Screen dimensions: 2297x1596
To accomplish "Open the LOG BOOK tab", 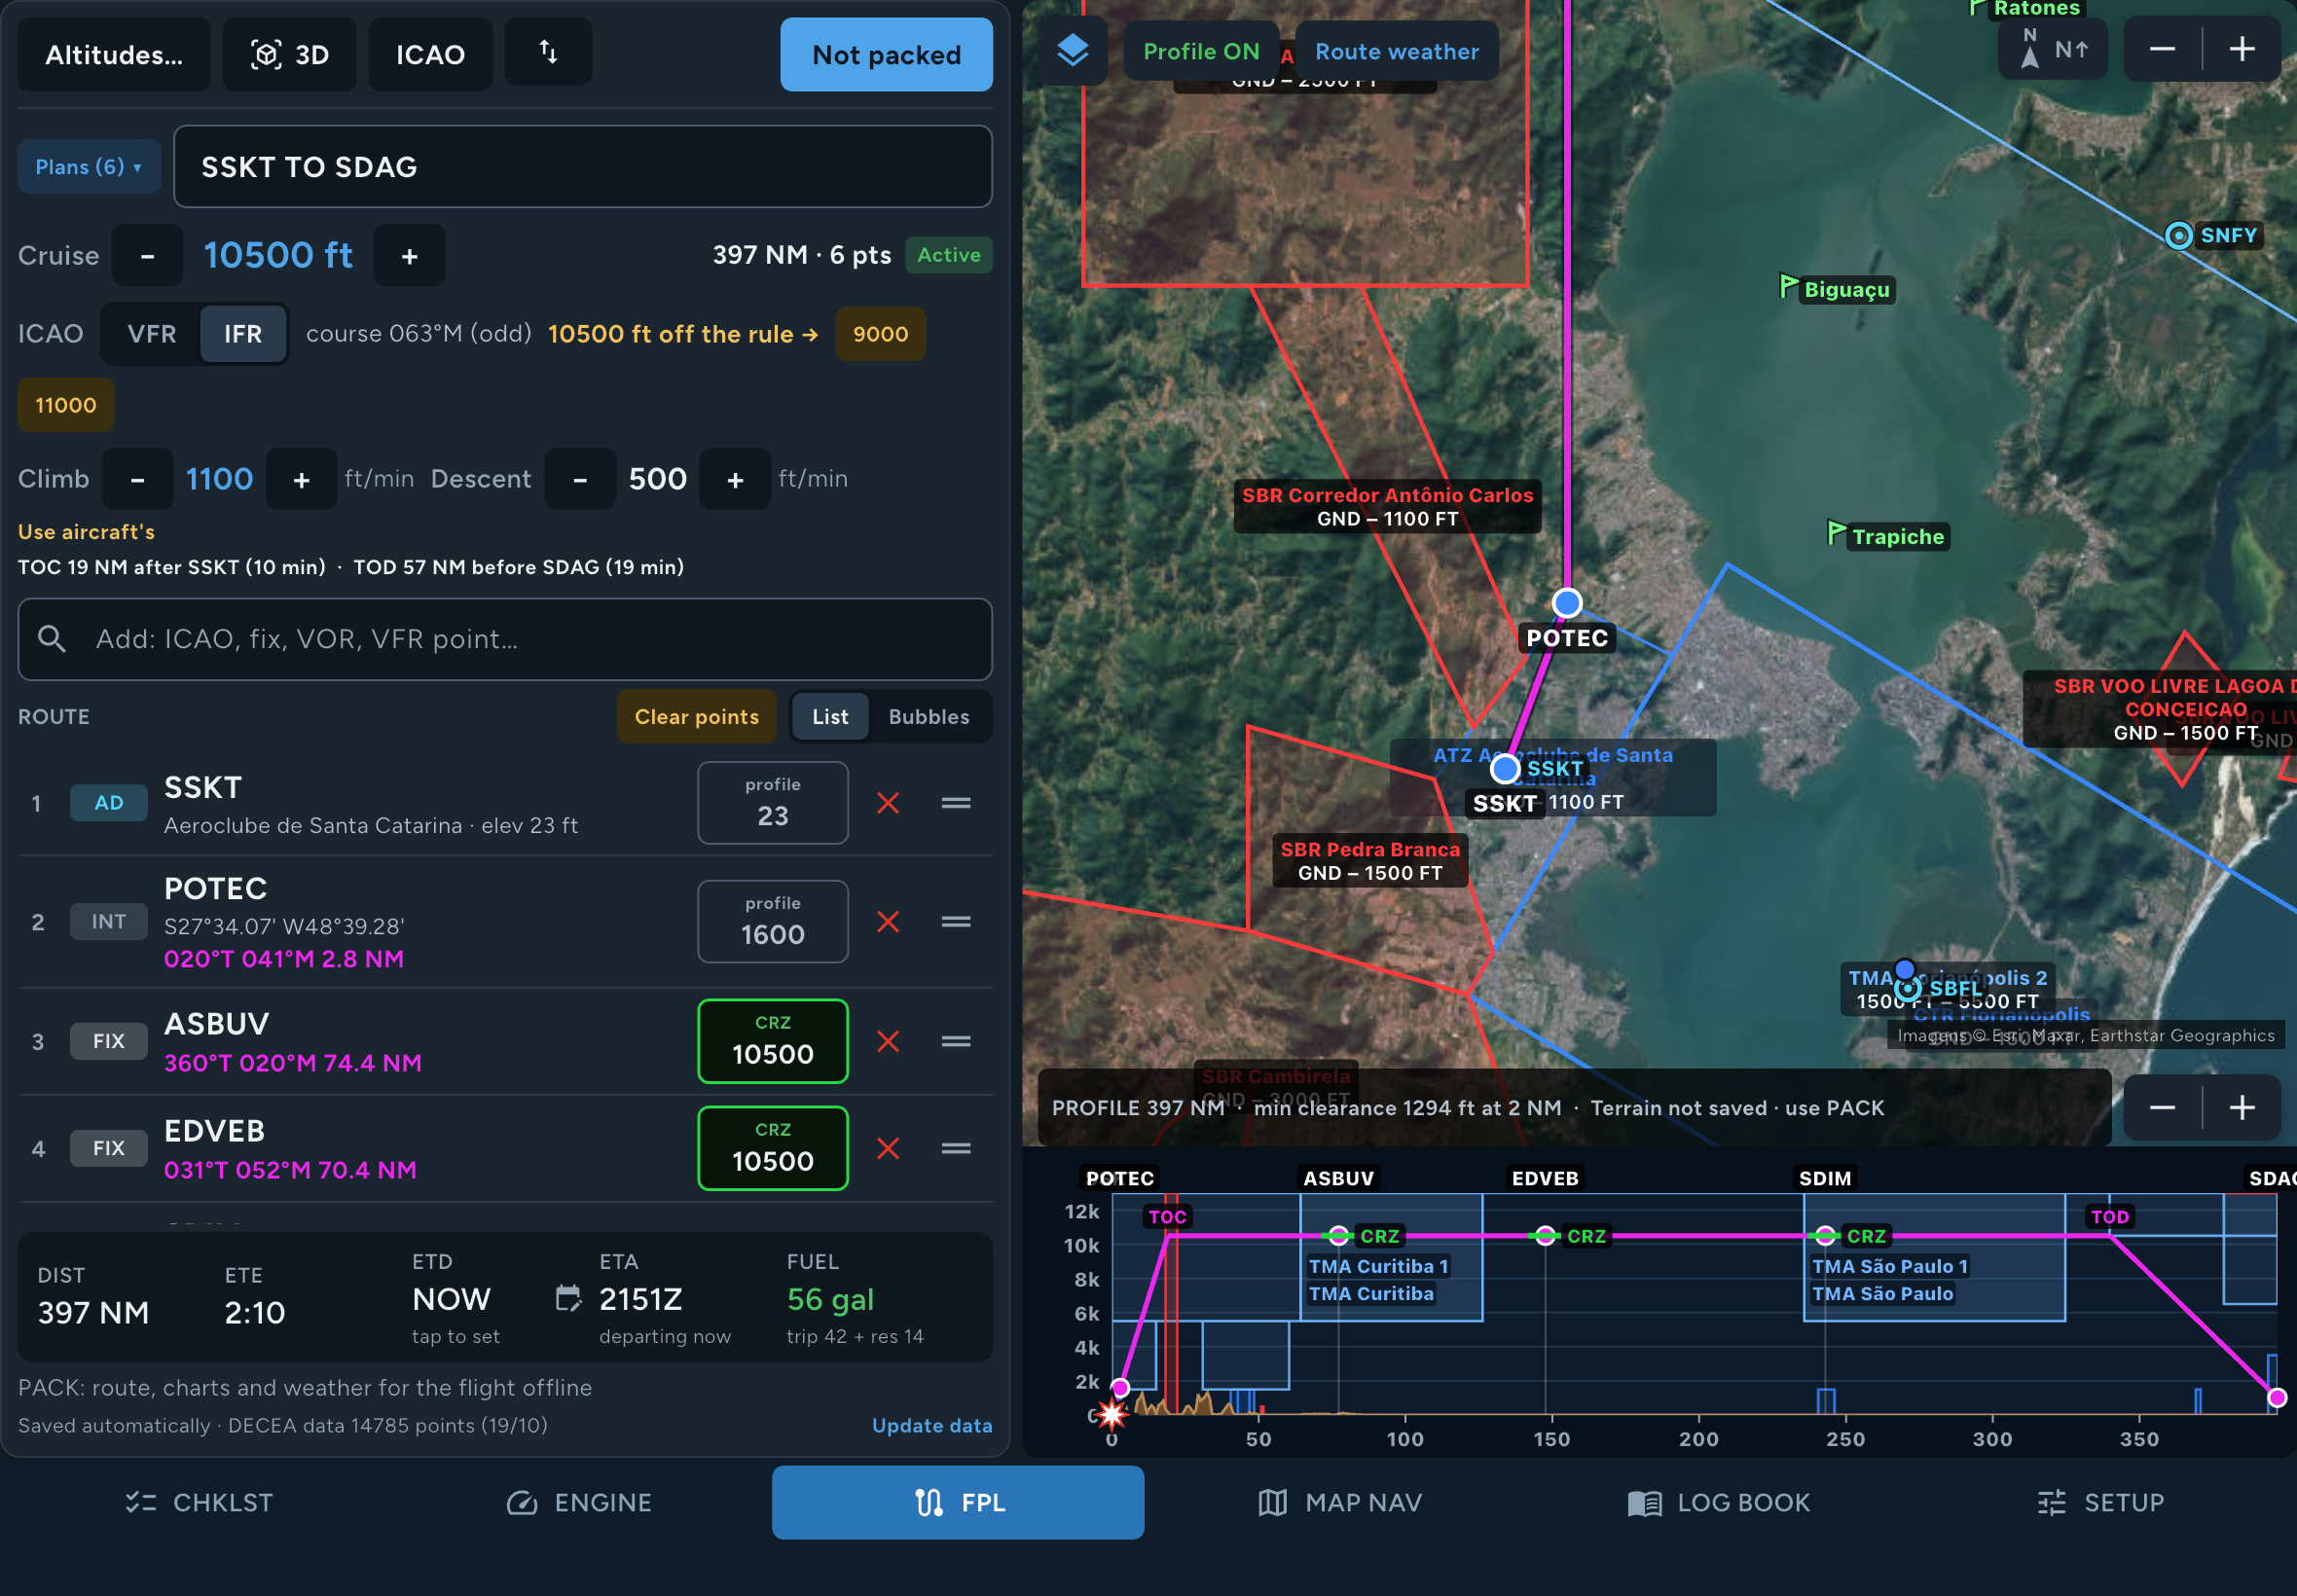I will (1719, 1503).
